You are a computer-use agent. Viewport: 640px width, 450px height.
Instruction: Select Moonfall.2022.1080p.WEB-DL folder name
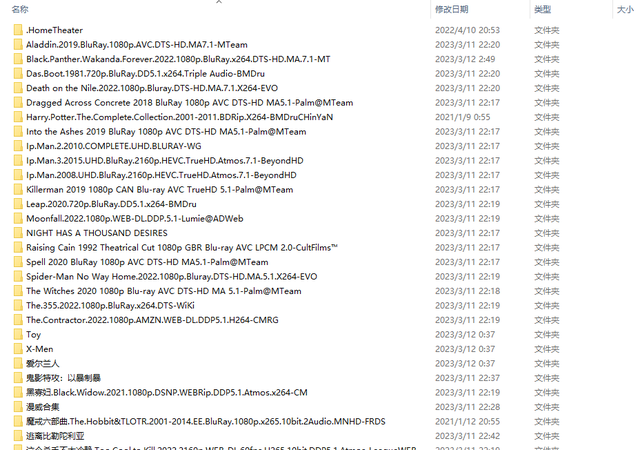click(x=135, y=218)
